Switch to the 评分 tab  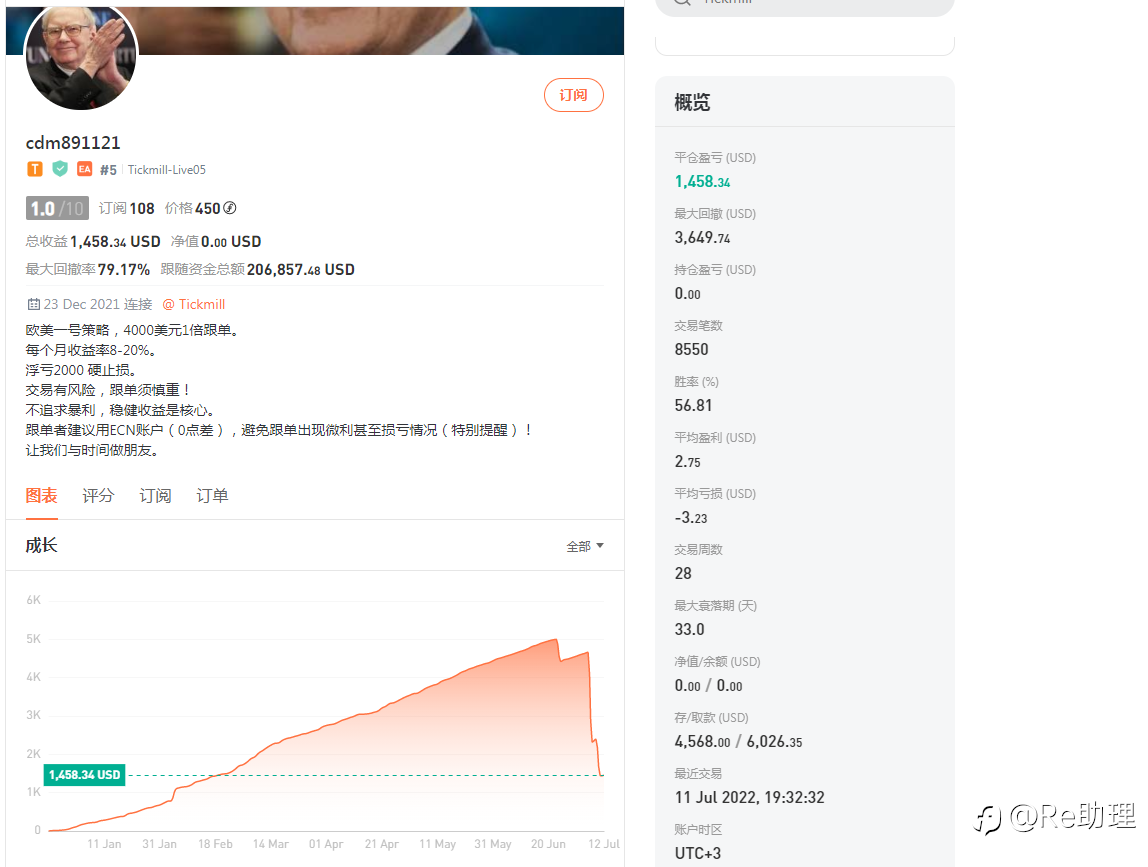[x=98, y=496]
